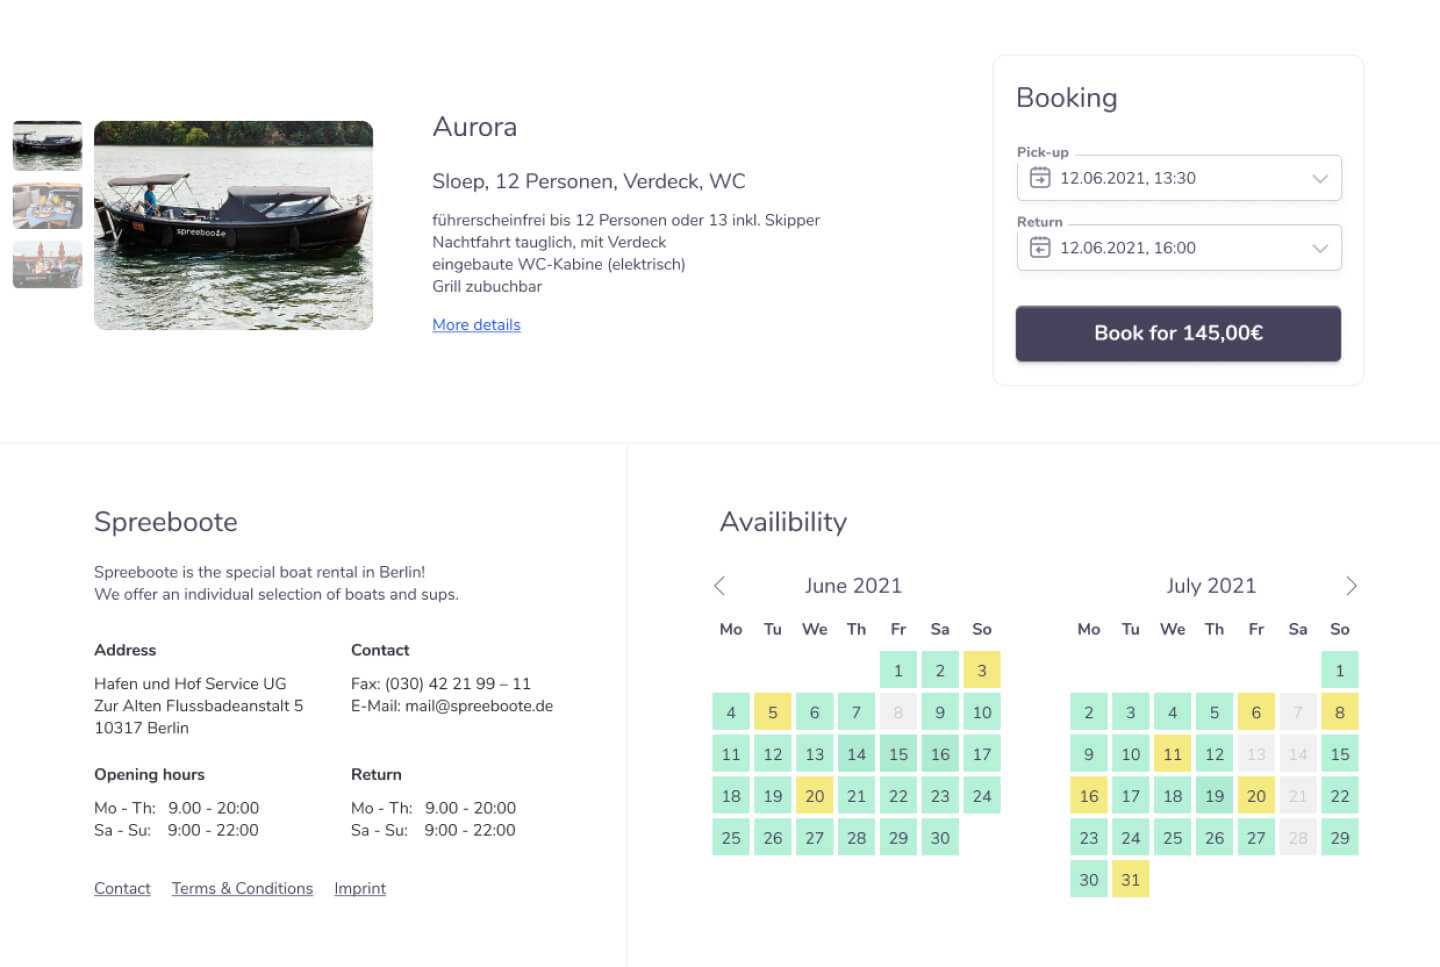This screenshot has height=967, width=1440.
Task: Pick yellow June 20 date
Action: 815,796
